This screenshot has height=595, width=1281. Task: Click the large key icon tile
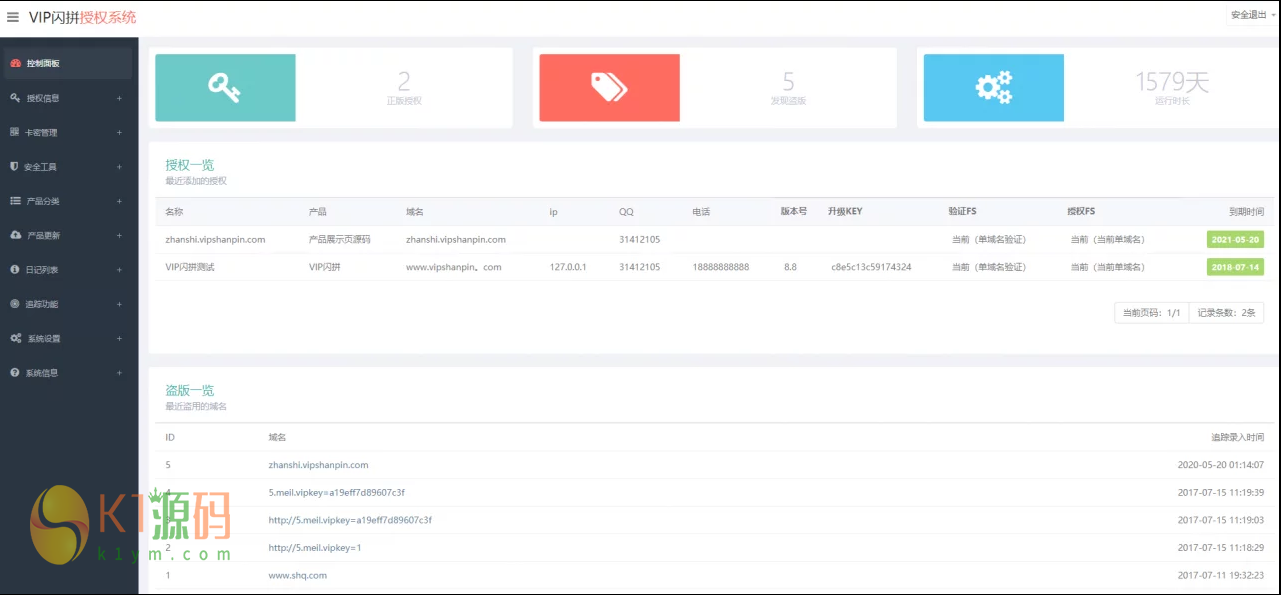tap(225, 88)
